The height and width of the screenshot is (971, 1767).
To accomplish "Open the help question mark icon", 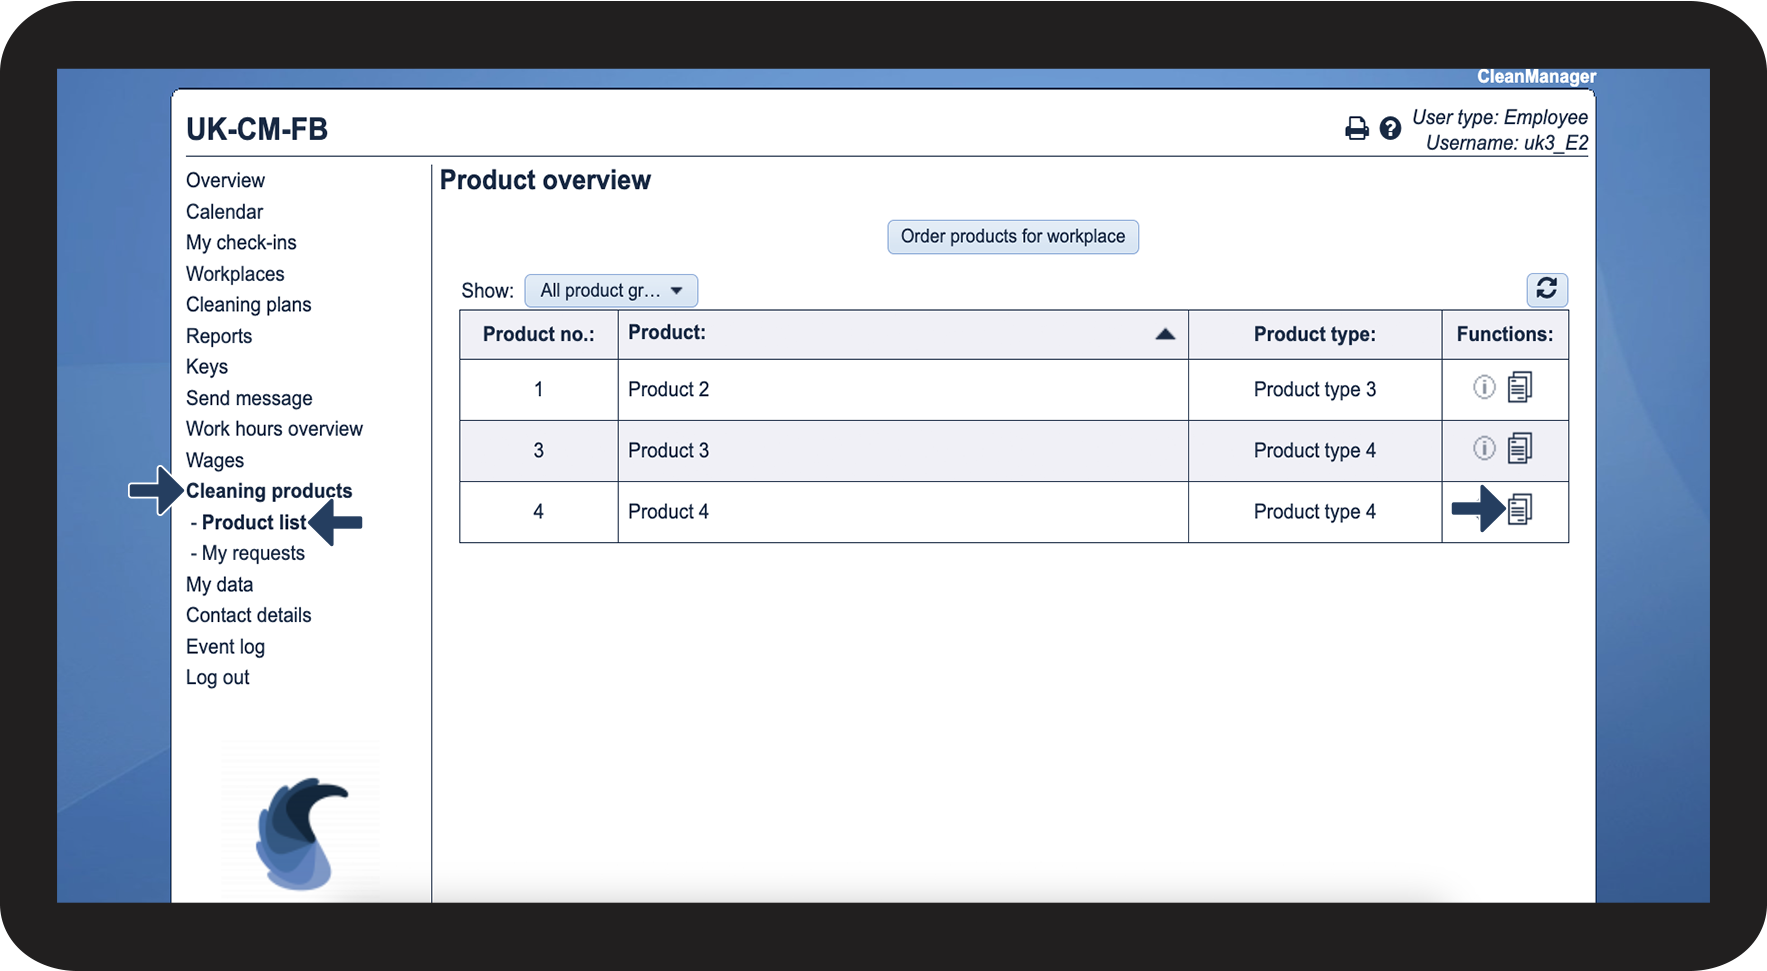I will pyautogui.click(x=1390, y=129).
